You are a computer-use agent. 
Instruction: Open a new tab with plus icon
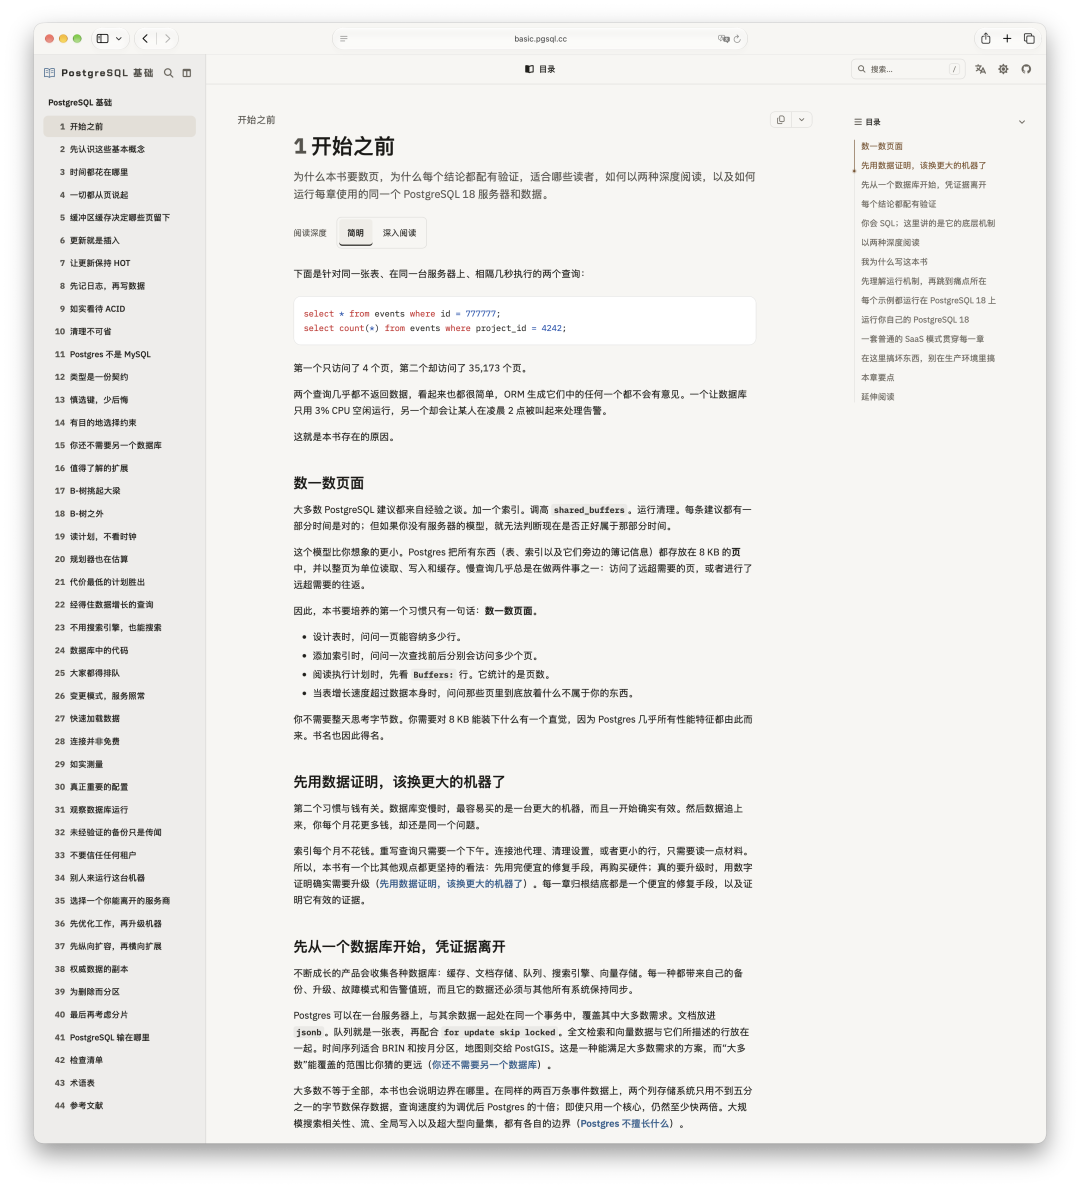(x=1007, y=39)
